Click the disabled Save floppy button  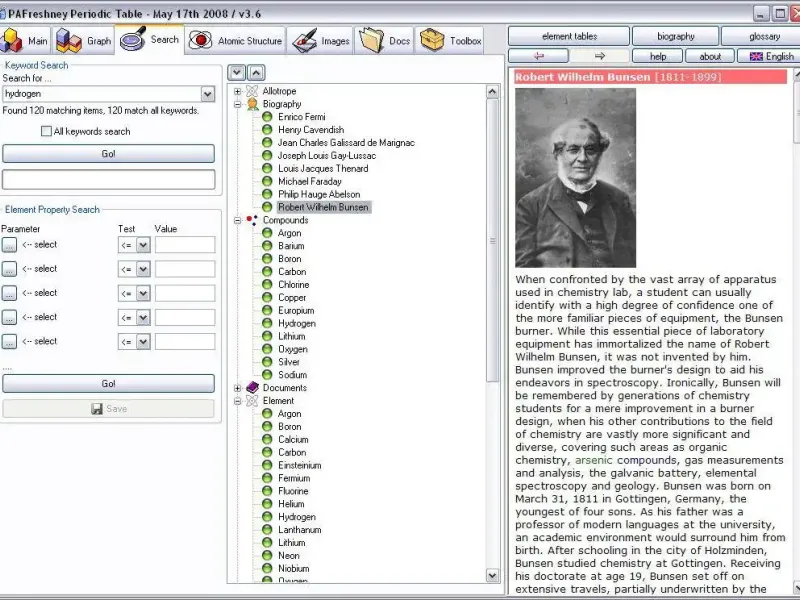point(108,409)
